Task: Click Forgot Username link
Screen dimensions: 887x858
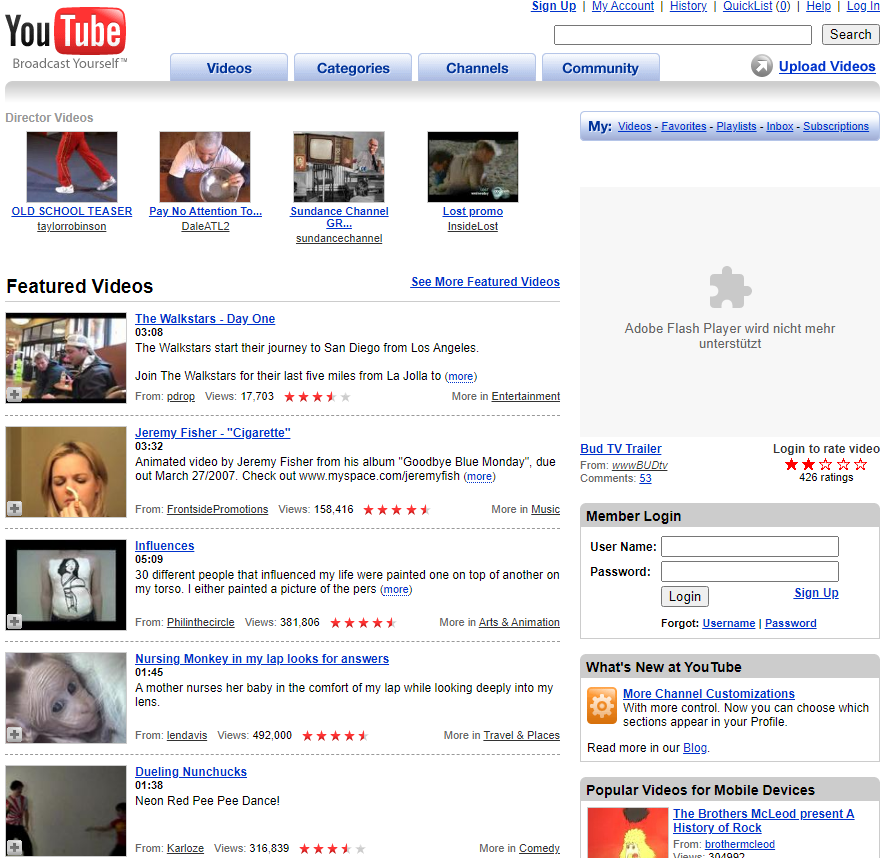Action: point(729,623)
